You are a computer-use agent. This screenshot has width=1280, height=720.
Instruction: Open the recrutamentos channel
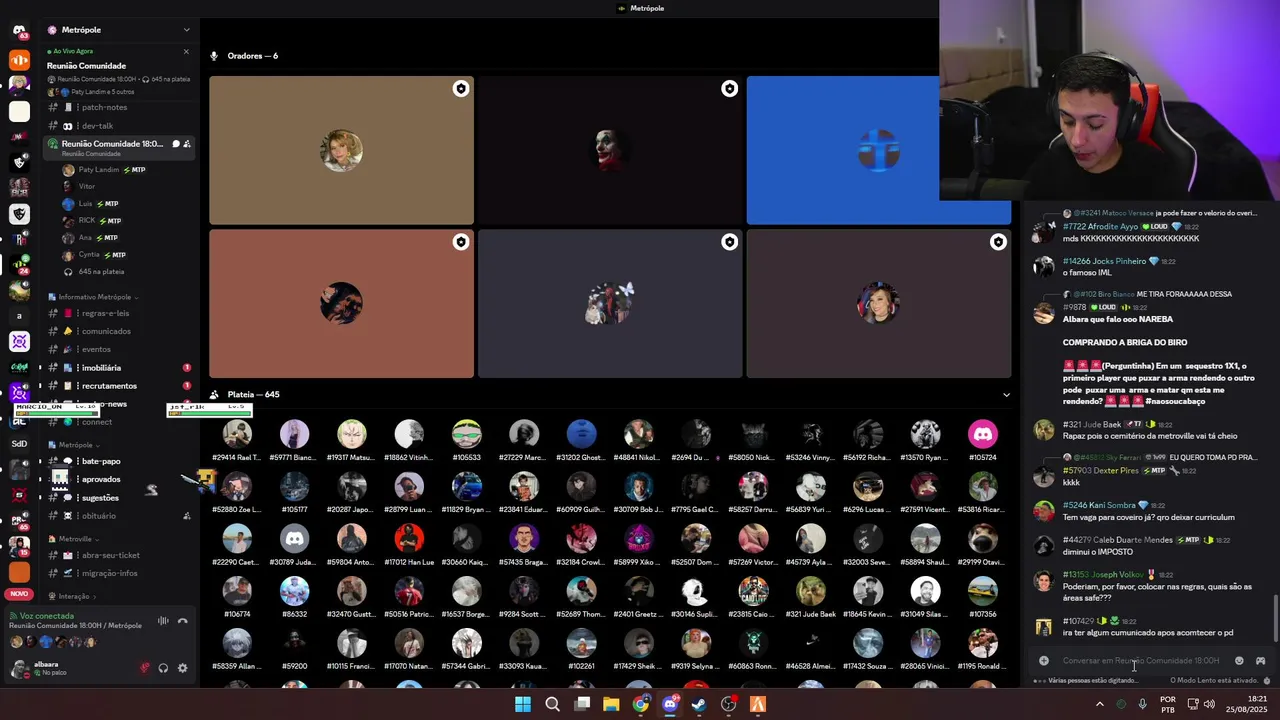coord(109,386)
